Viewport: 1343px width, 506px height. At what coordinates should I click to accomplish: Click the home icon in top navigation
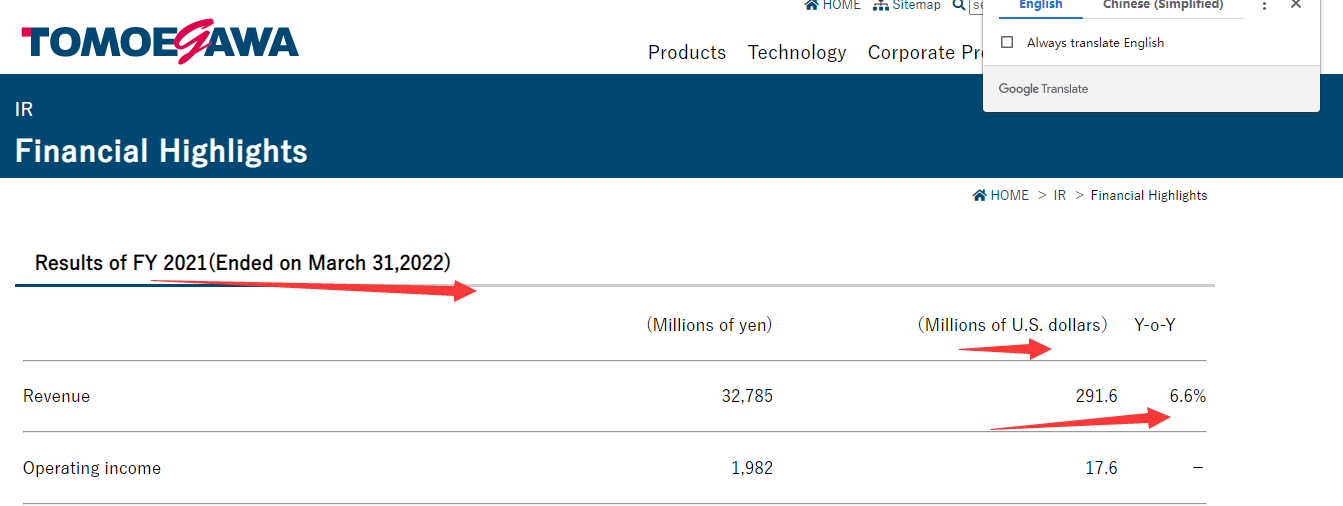click(812, 5)
